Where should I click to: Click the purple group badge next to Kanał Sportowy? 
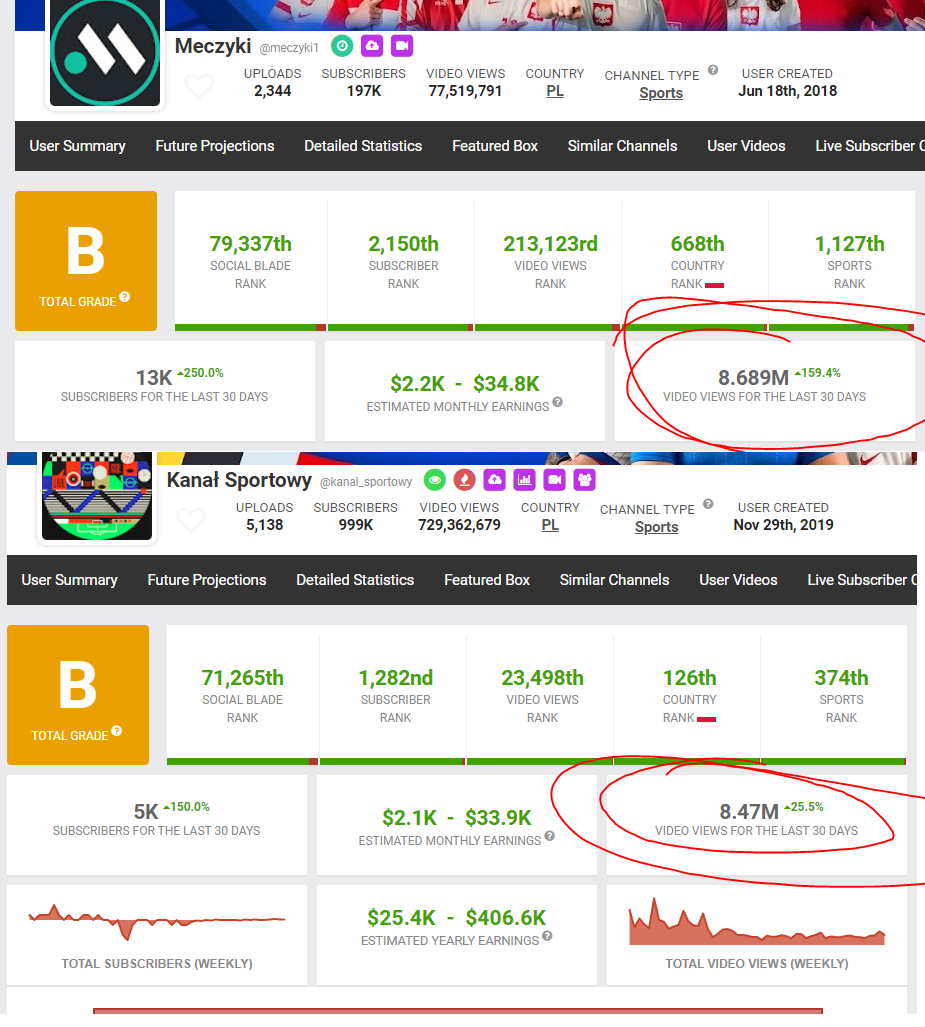pyautogui.click(x=585, y=480)
